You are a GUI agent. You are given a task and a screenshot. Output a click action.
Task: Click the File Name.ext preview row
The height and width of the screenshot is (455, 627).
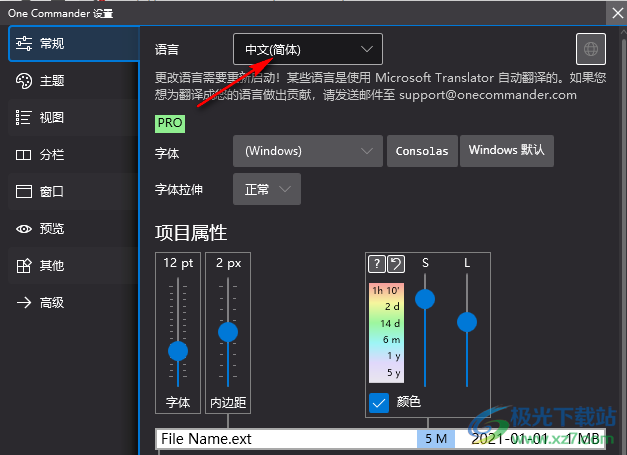380,439
